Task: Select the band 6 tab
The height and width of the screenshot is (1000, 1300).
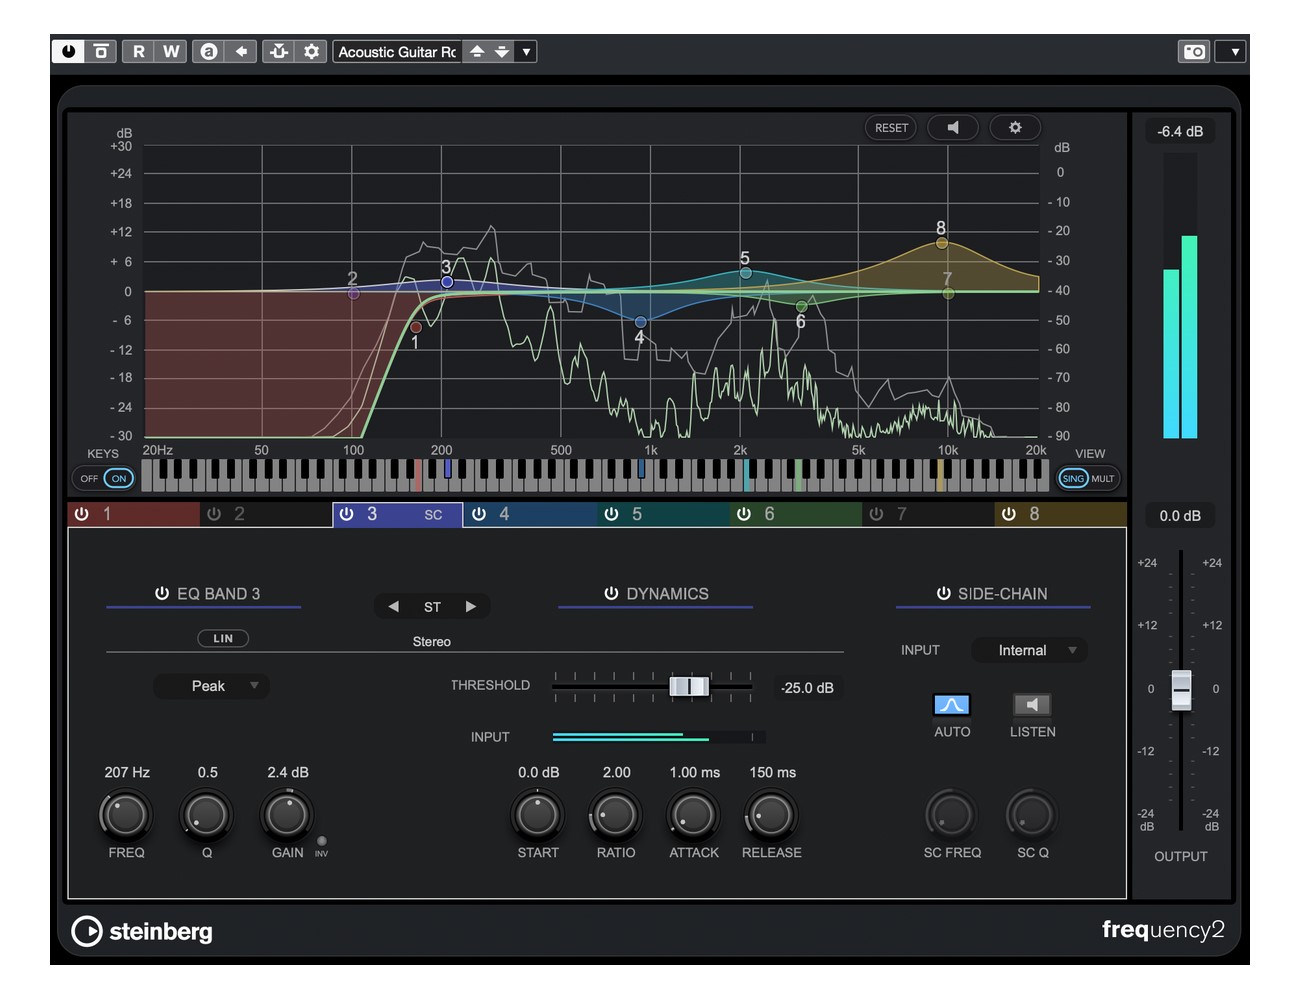Action: (x=796, y=514)
